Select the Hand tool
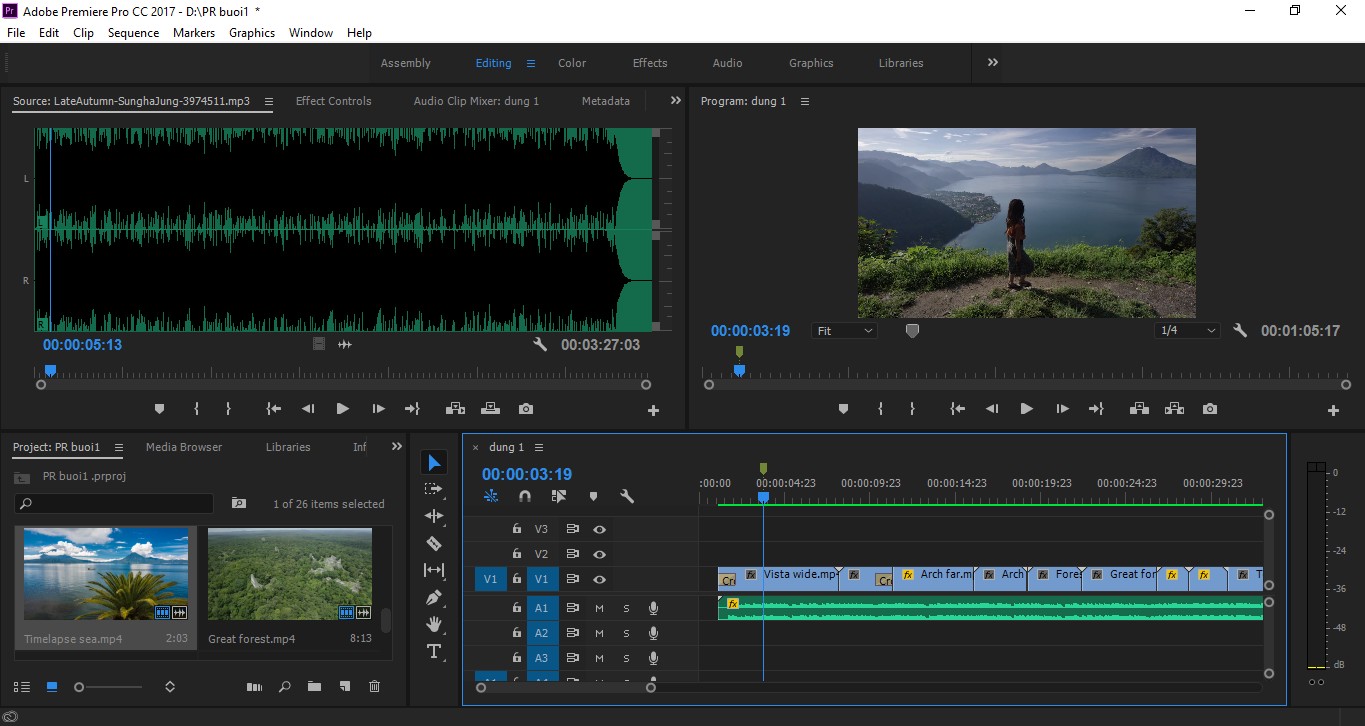1365x726 pixels. pos(434,624)
